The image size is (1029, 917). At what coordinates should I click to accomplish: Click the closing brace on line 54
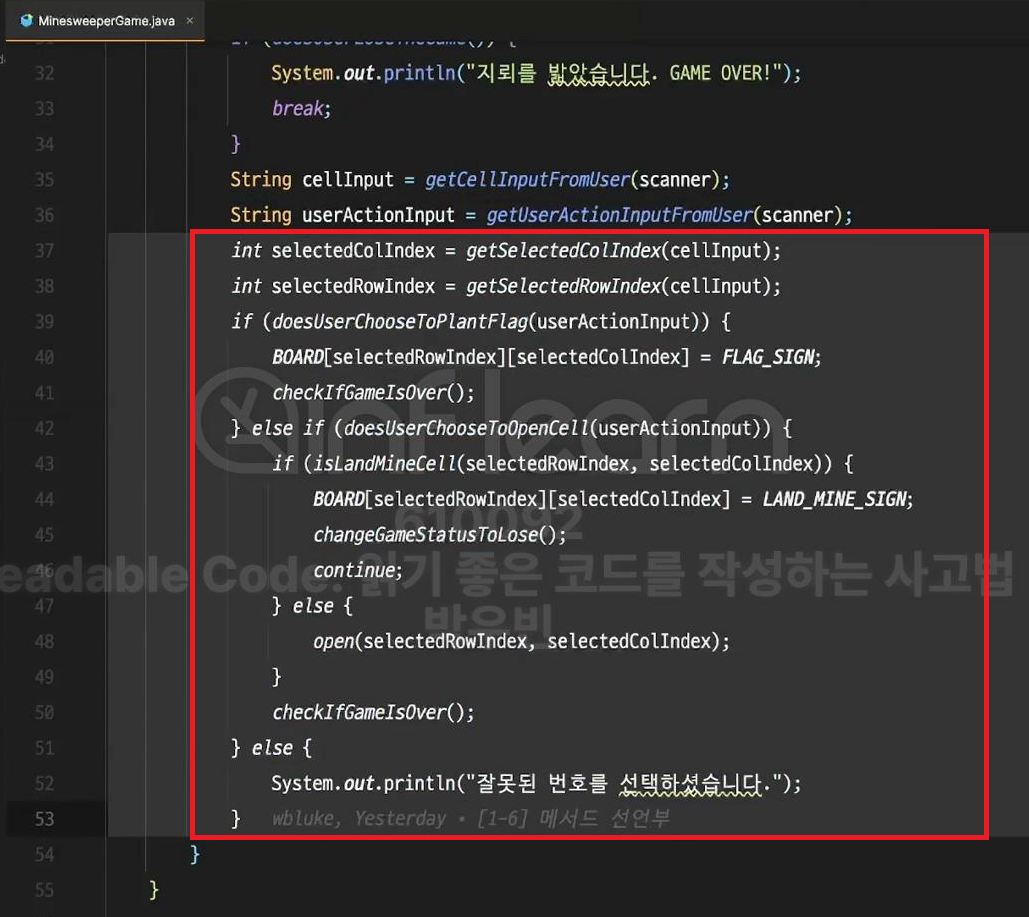click(x=194, y=855)
